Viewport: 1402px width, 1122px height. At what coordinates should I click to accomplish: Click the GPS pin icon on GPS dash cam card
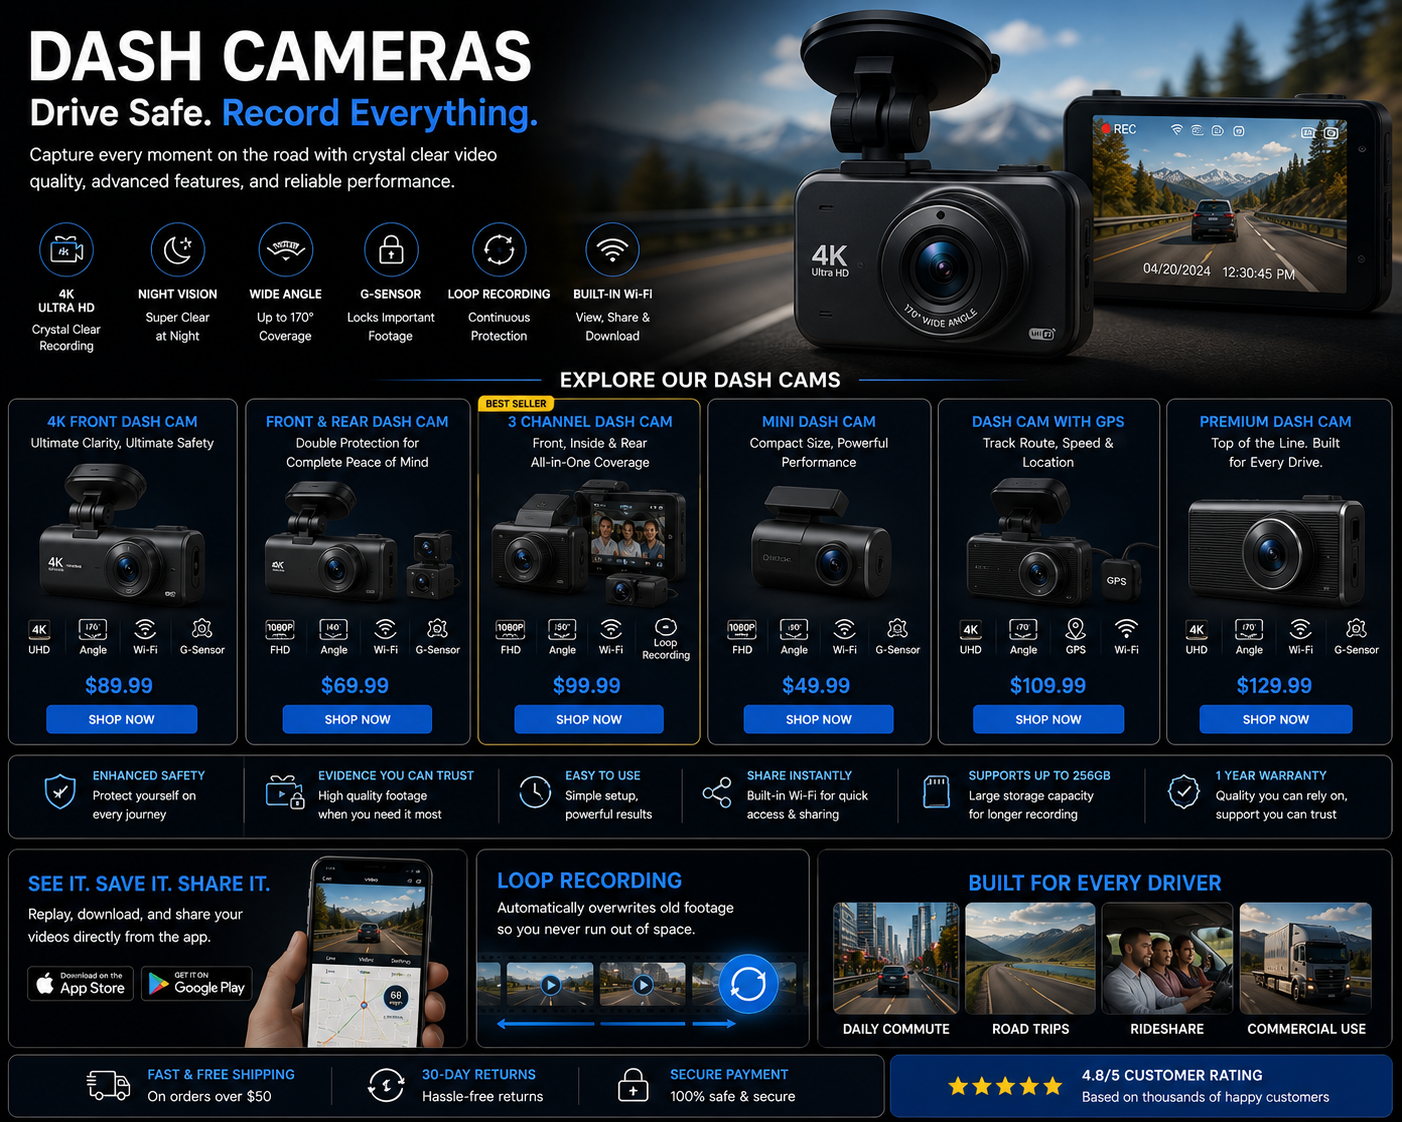[x=1075, y=629]
